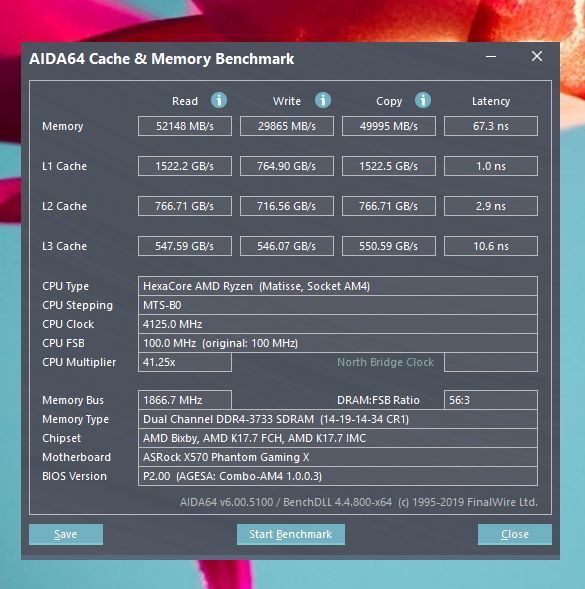Click the CPU Multiplier field 41.25x

185,362
